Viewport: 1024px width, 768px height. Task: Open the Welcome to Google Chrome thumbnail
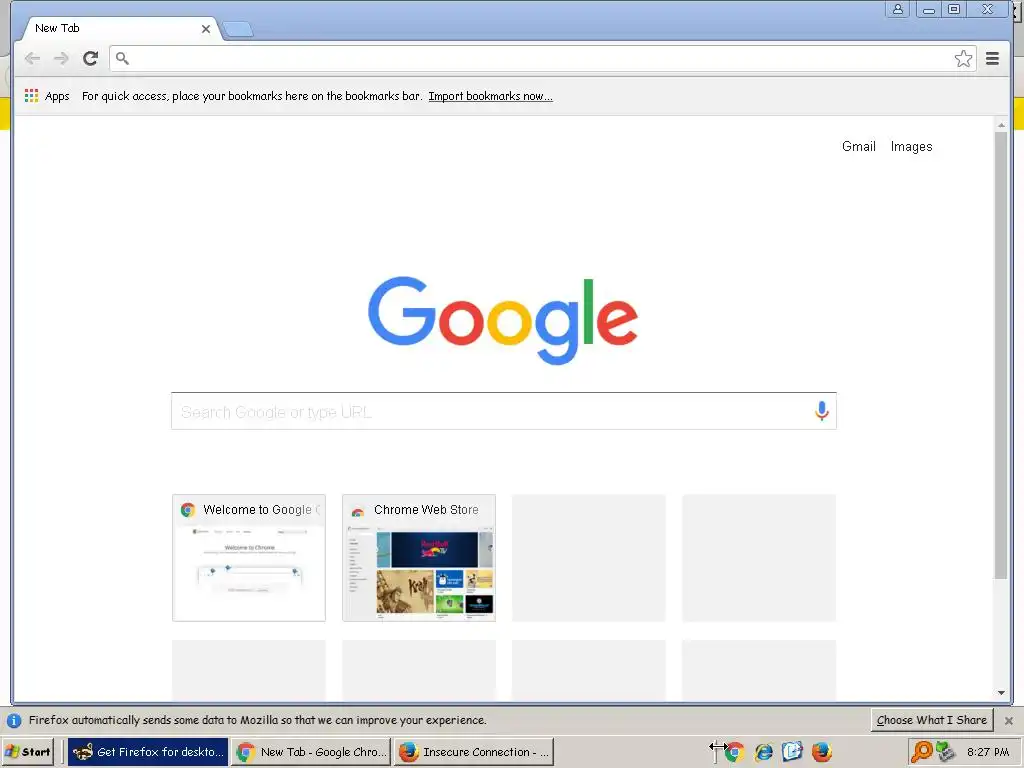tap(249, 558)
